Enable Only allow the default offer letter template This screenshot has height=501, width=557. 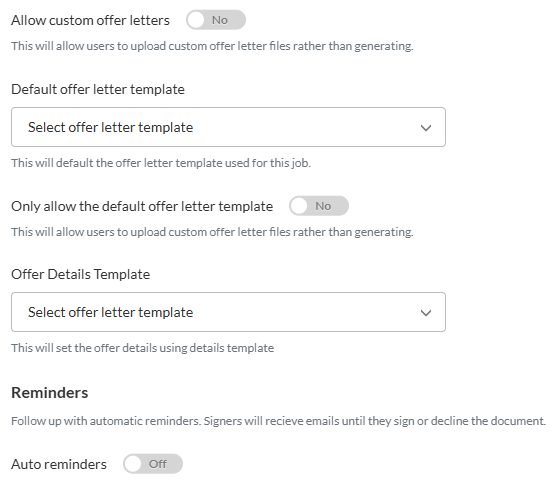coord(319,206)
